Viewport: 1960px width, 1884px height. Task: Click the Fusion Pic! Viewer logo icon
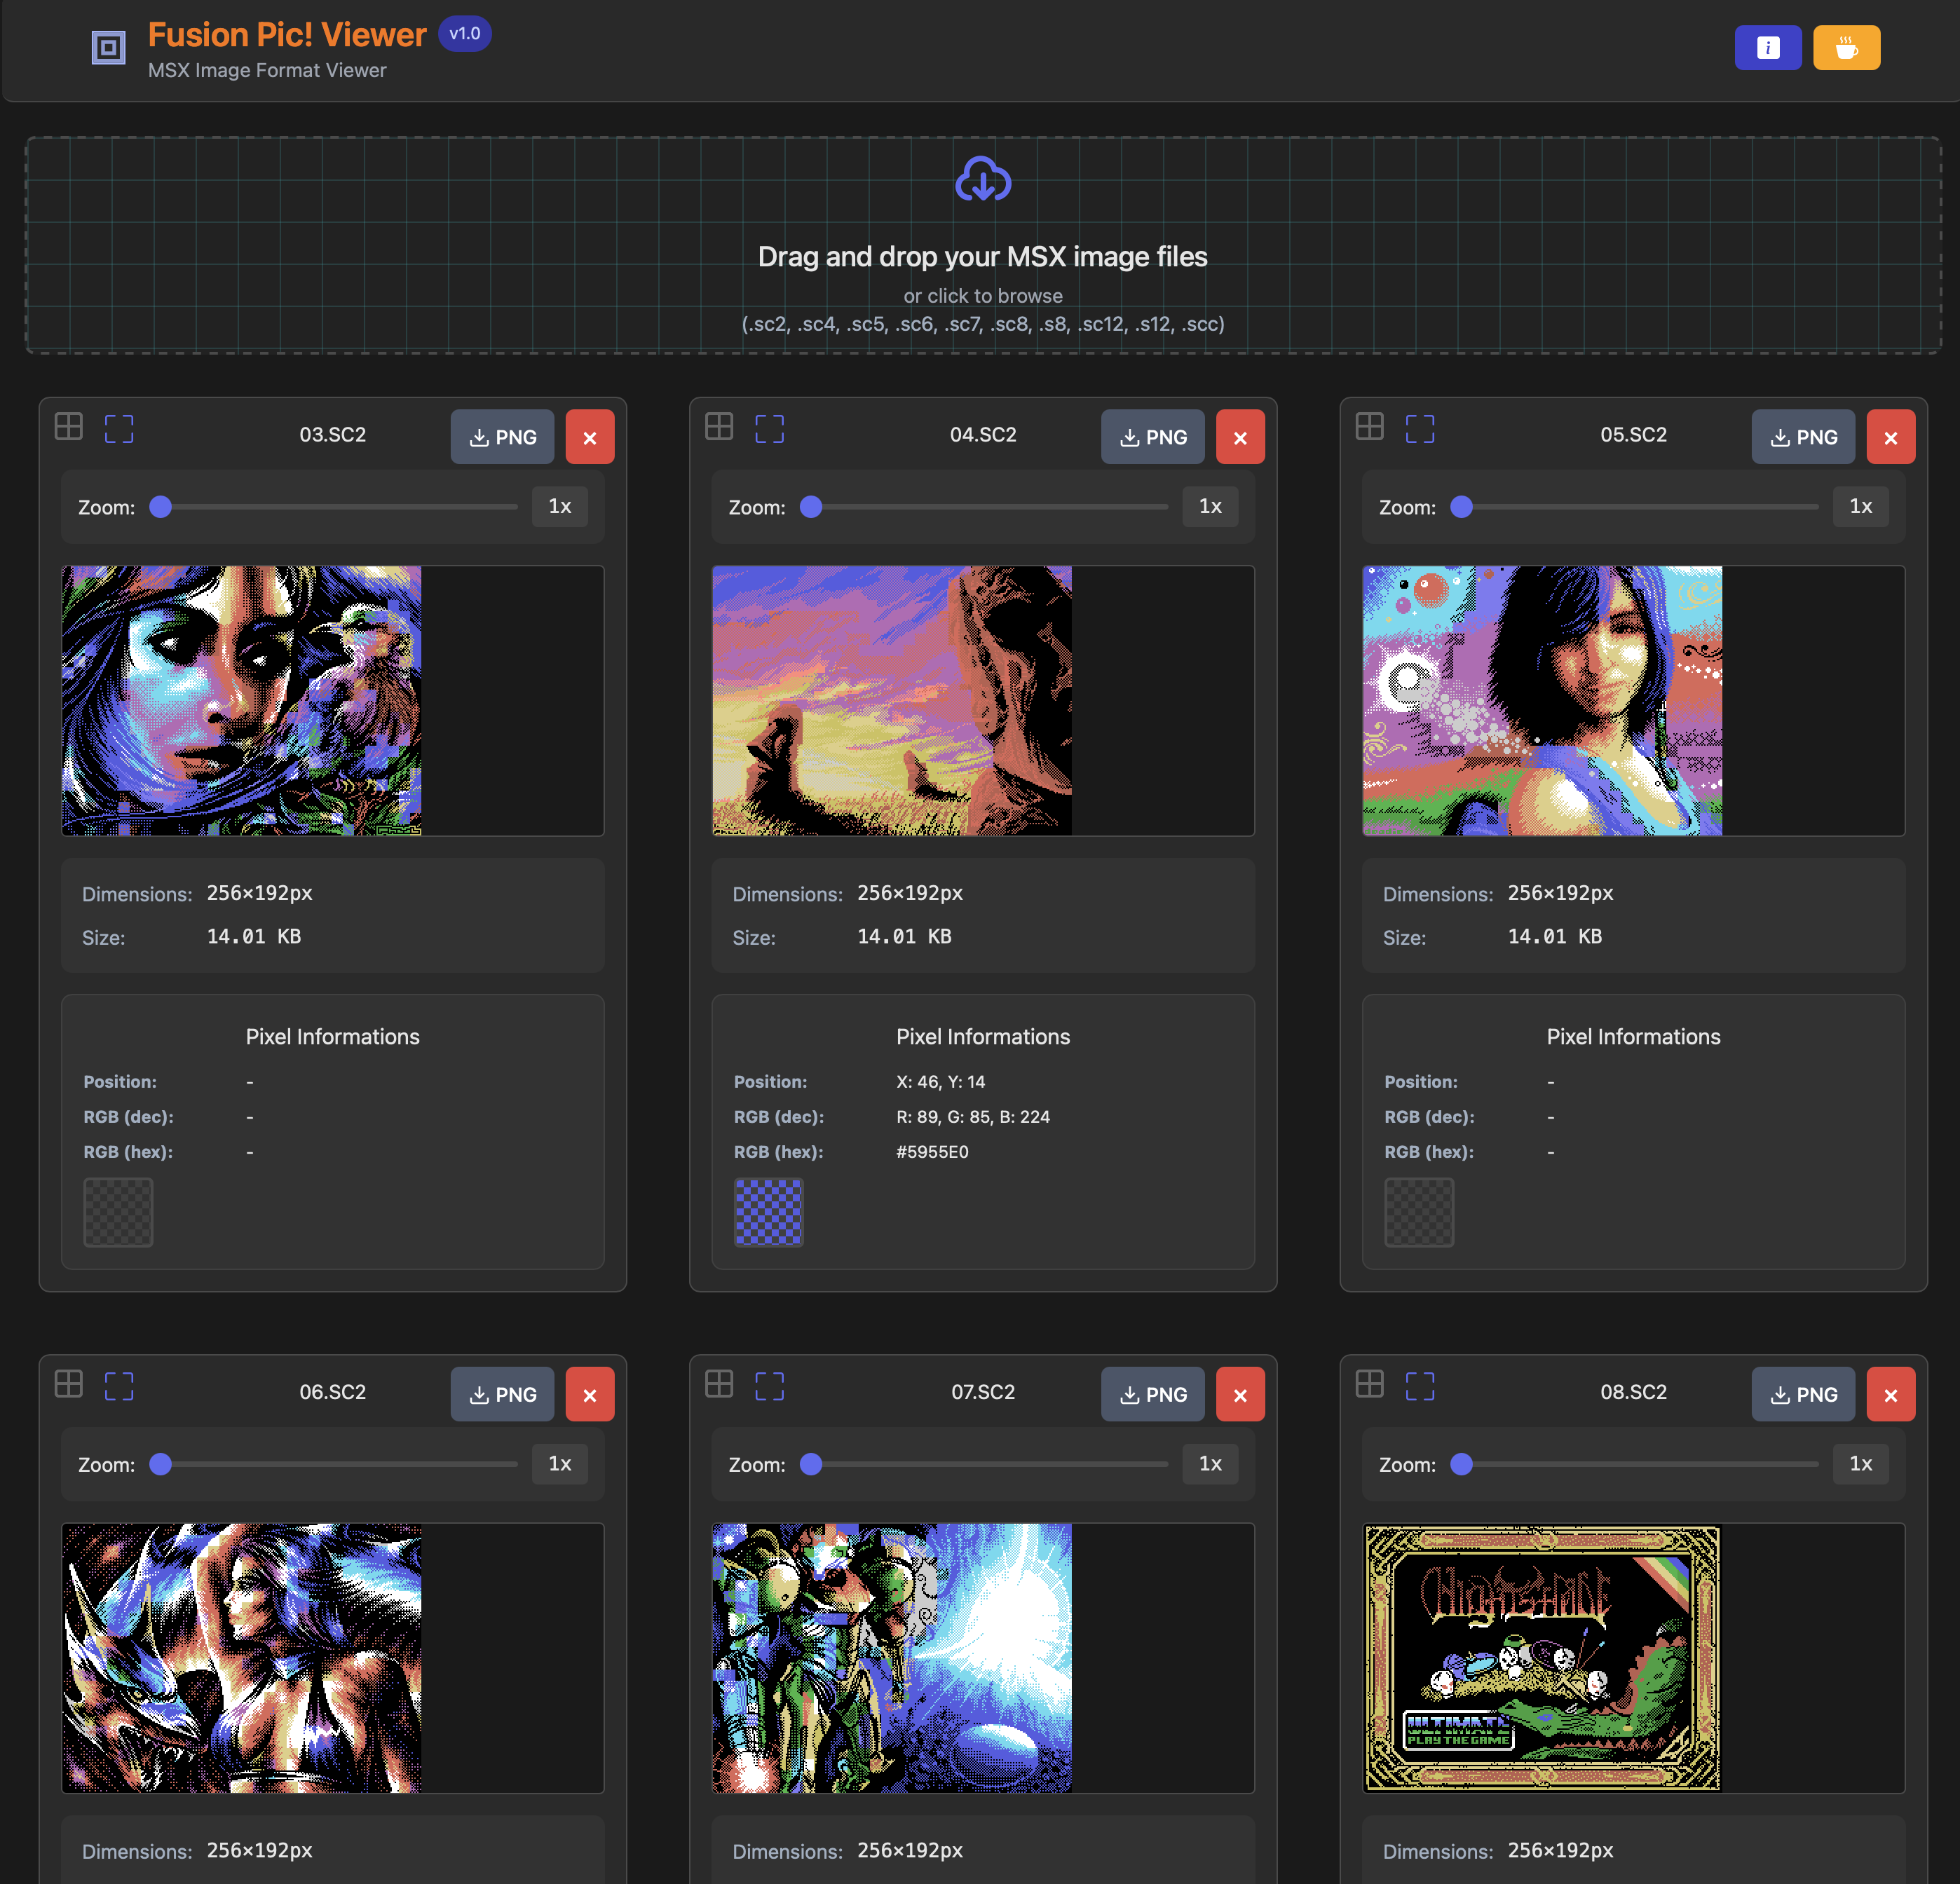coord(108,47)
